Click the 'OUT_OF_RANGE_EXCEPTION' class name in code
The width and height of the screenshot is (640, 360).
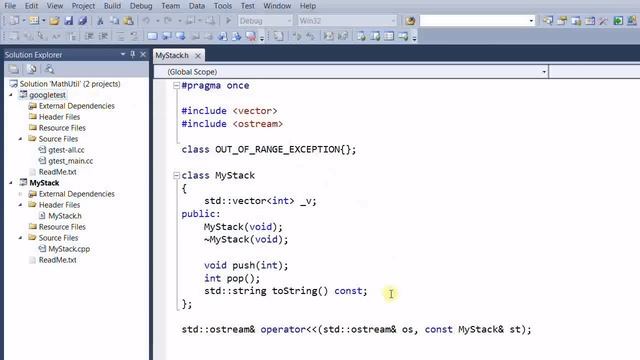(x=278, y=149)
